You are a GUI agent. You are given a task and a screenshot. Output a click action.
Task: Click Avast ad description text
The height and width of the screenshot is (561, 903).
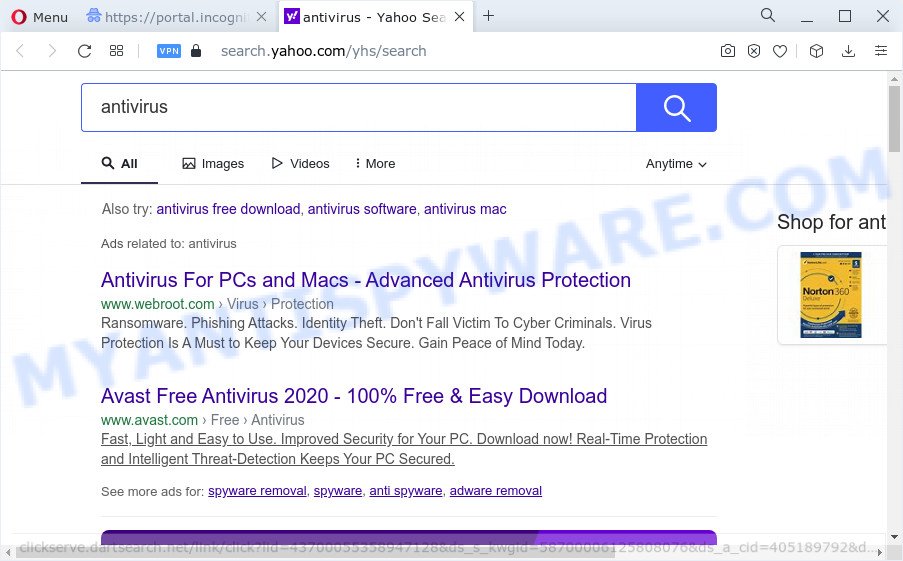point(404,449)
